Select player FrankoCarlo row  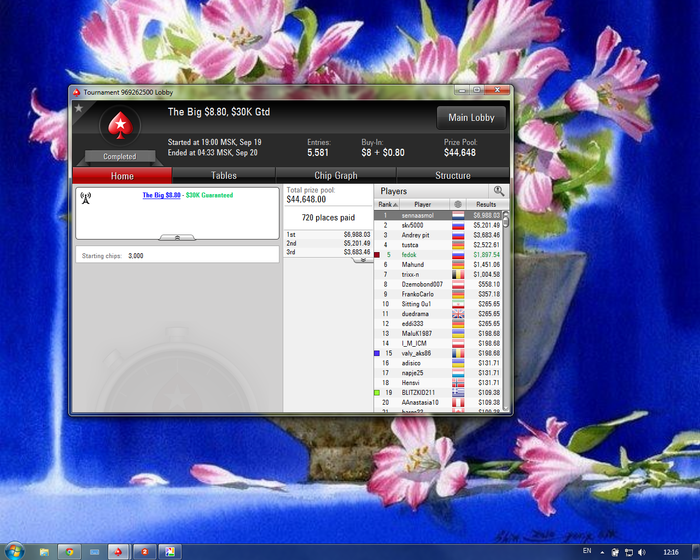pos(438,294)
